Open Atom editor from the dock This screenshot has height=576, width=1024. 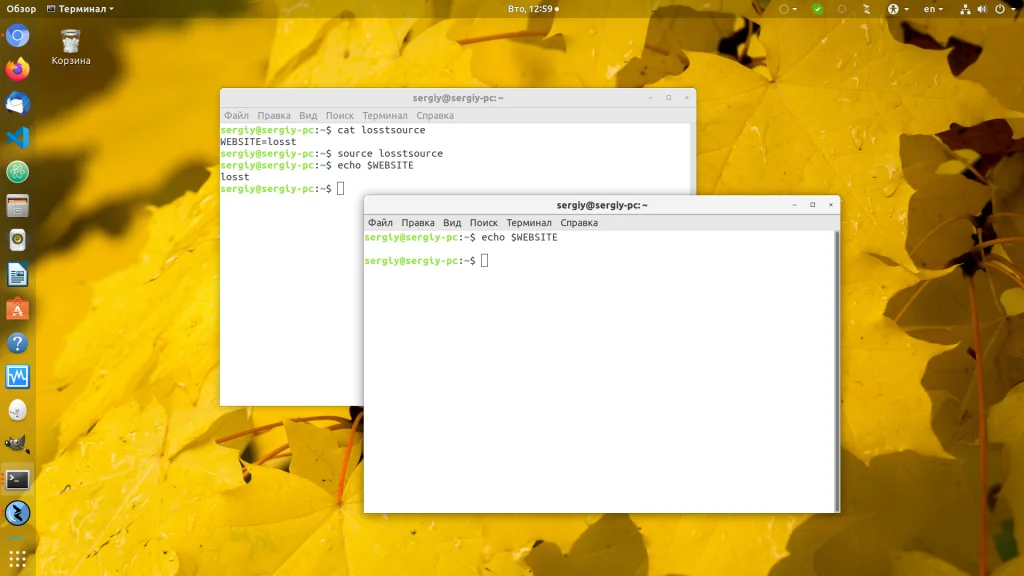click(x=18, y=172)
